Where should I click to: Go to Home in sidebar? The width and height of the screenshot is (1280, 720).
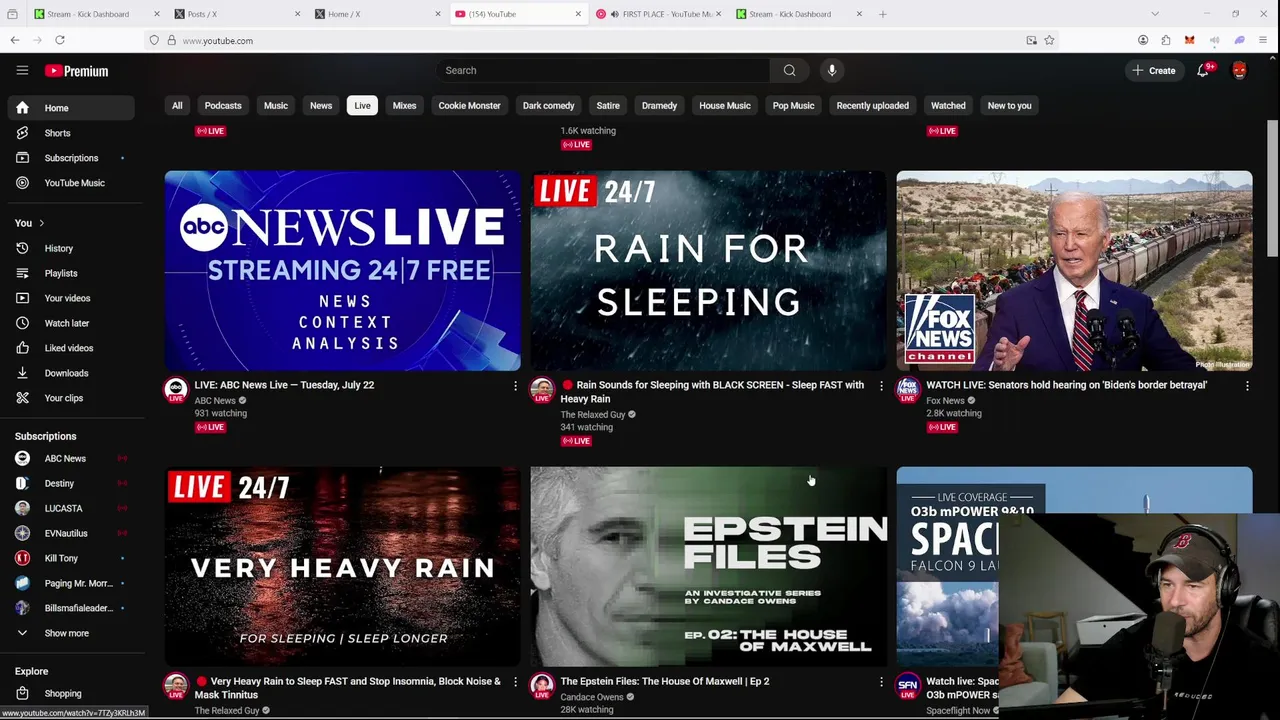pos(70,108)
